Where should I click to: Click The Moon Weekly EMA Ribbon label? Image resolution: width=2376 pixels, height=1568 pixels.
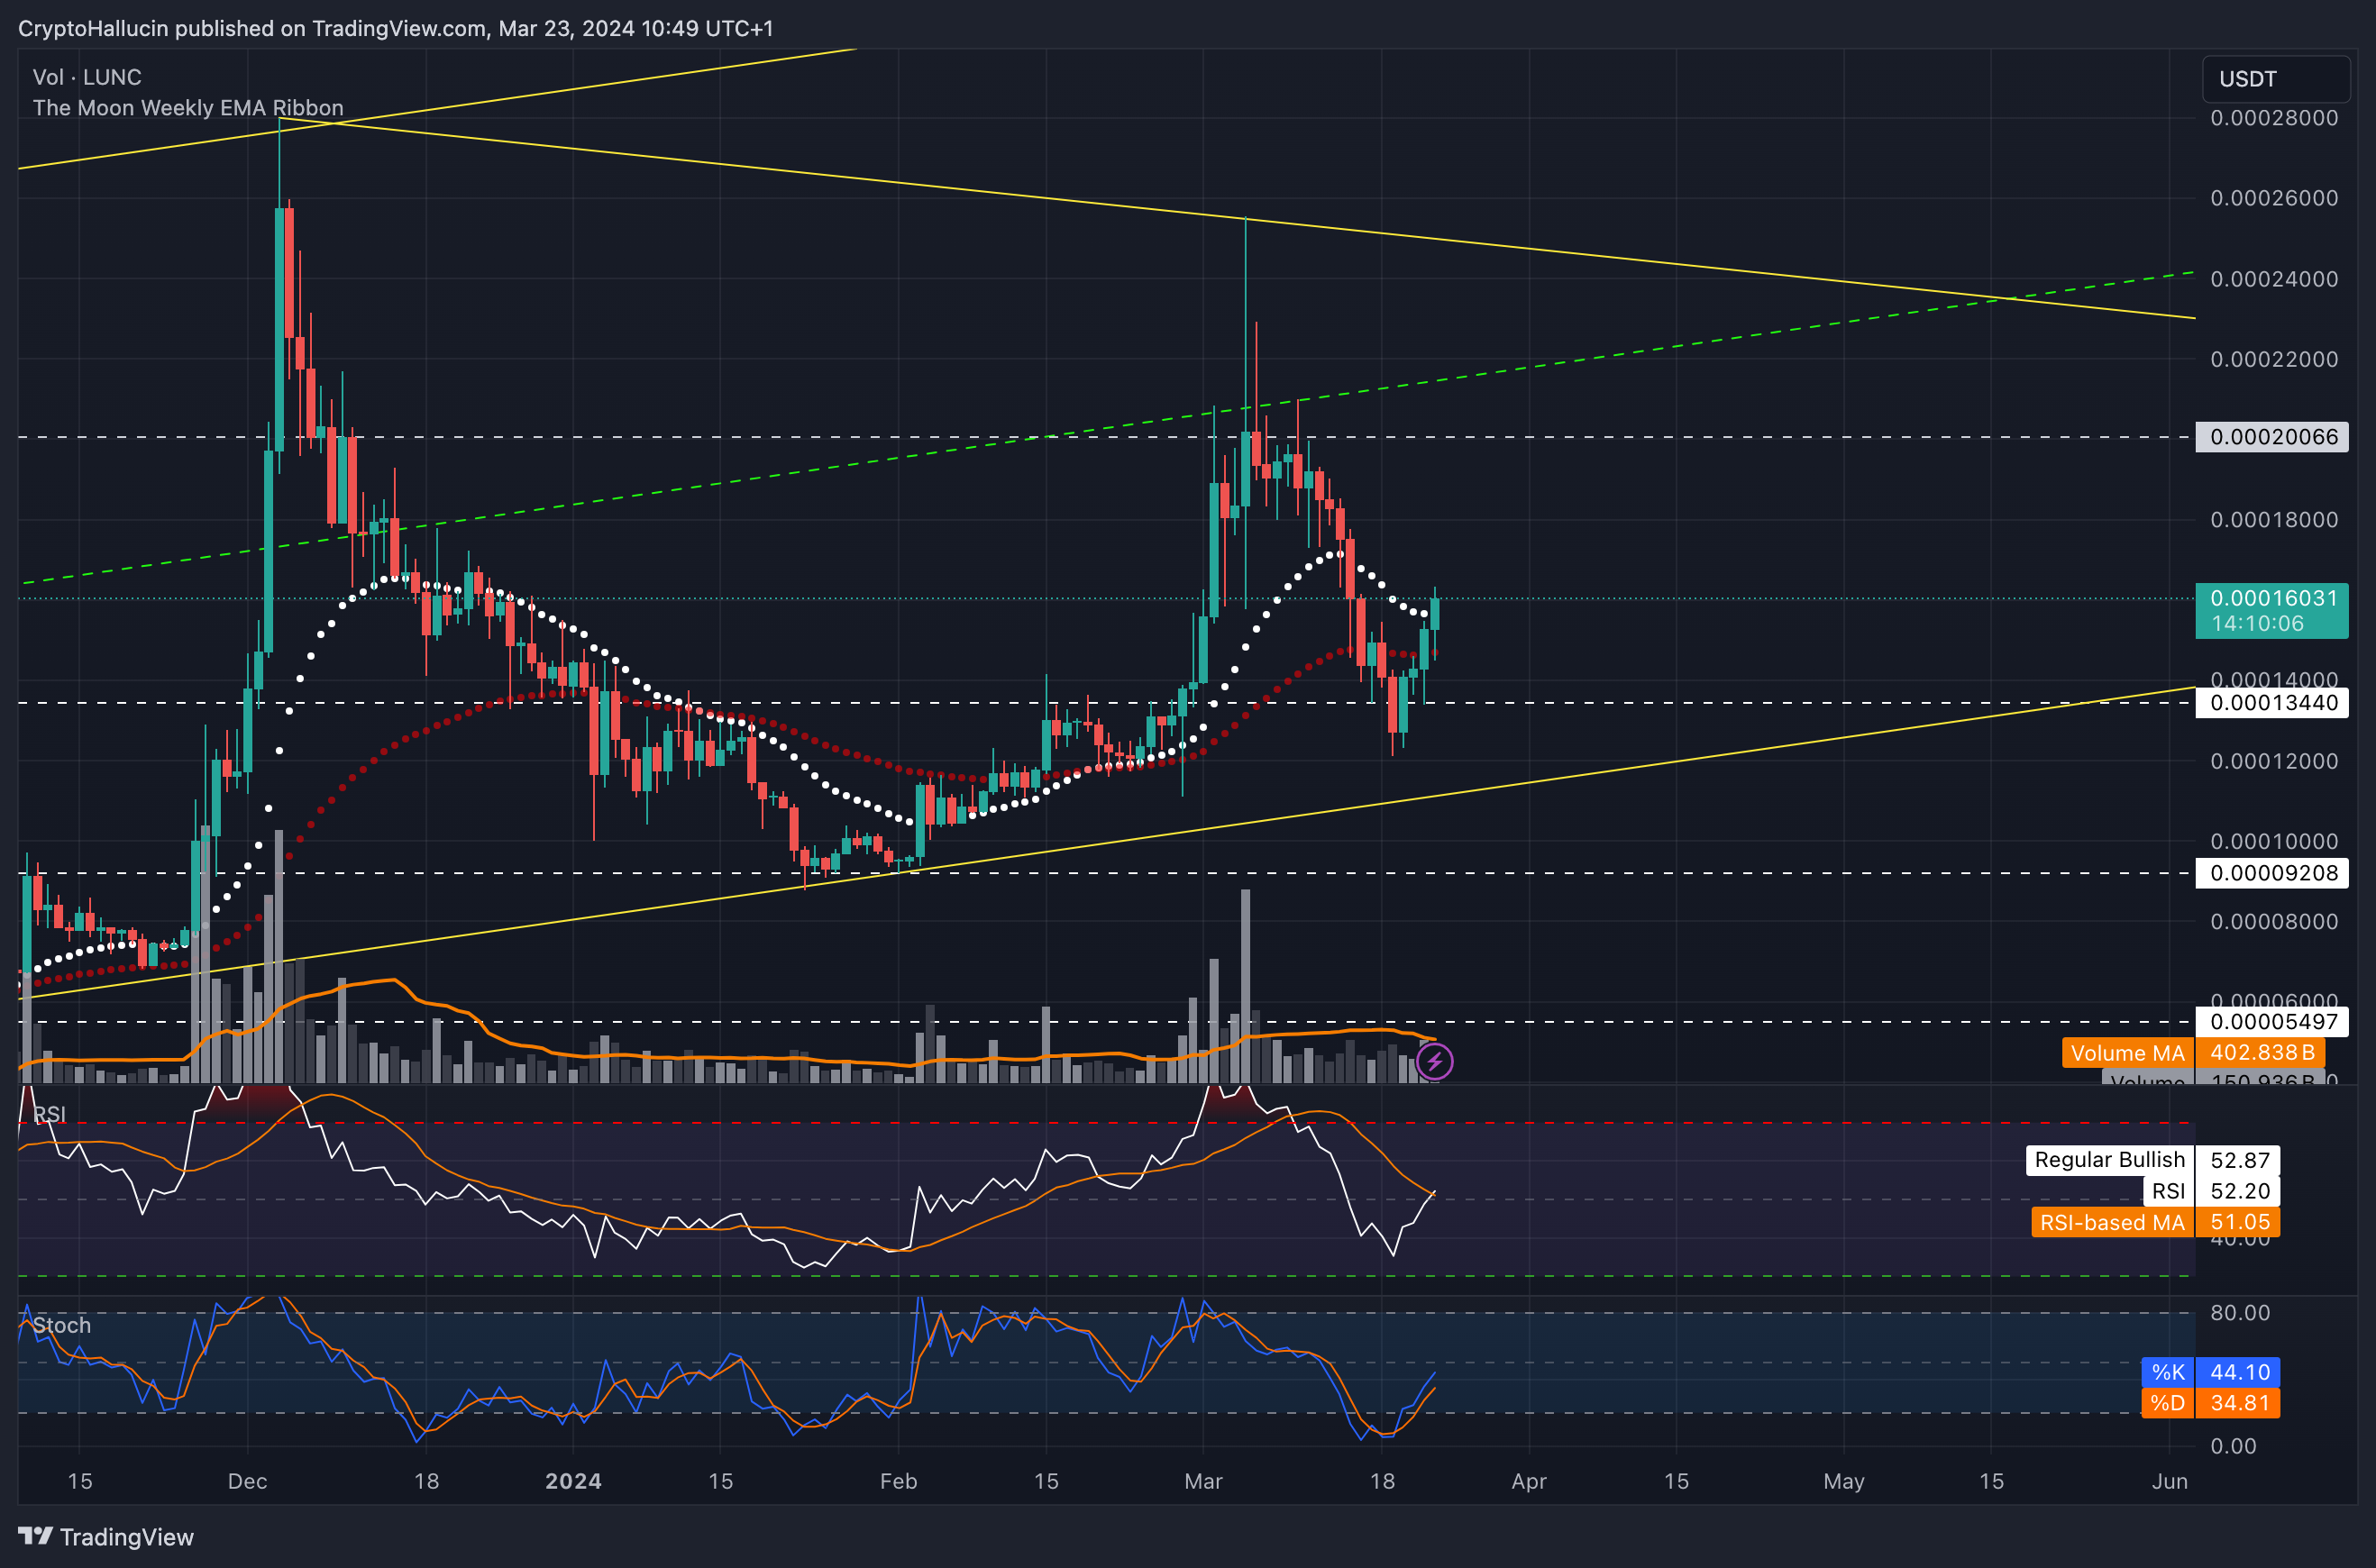(188, 107)
